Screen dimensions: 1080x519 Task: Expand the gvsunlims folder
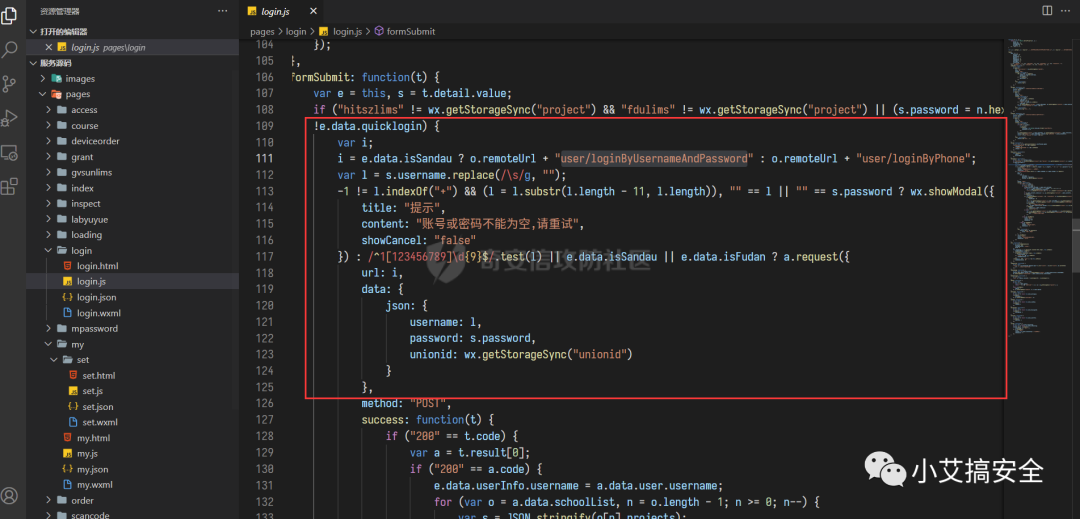tap(91, 172)
